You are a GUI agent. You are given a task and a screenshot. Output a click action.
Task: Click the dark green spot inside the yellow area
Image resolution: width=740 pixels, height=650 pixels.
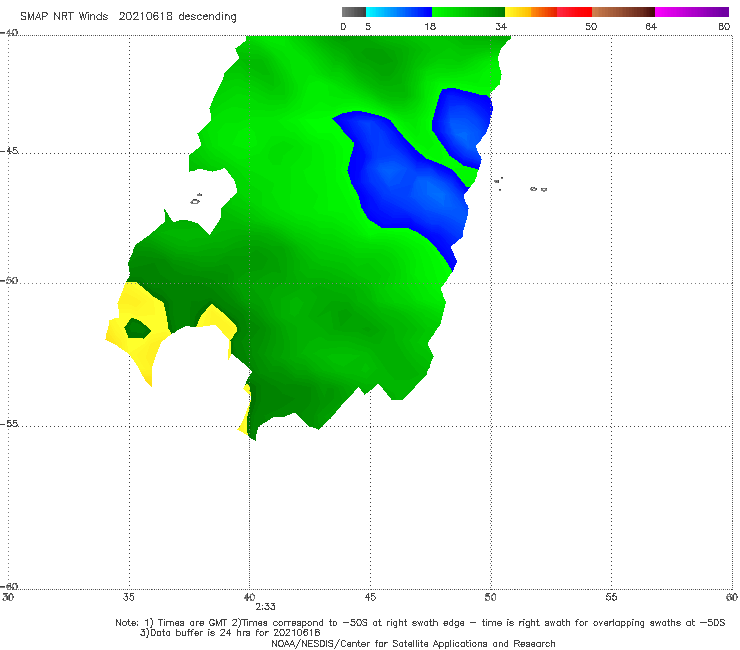click(x=137, y=329)
